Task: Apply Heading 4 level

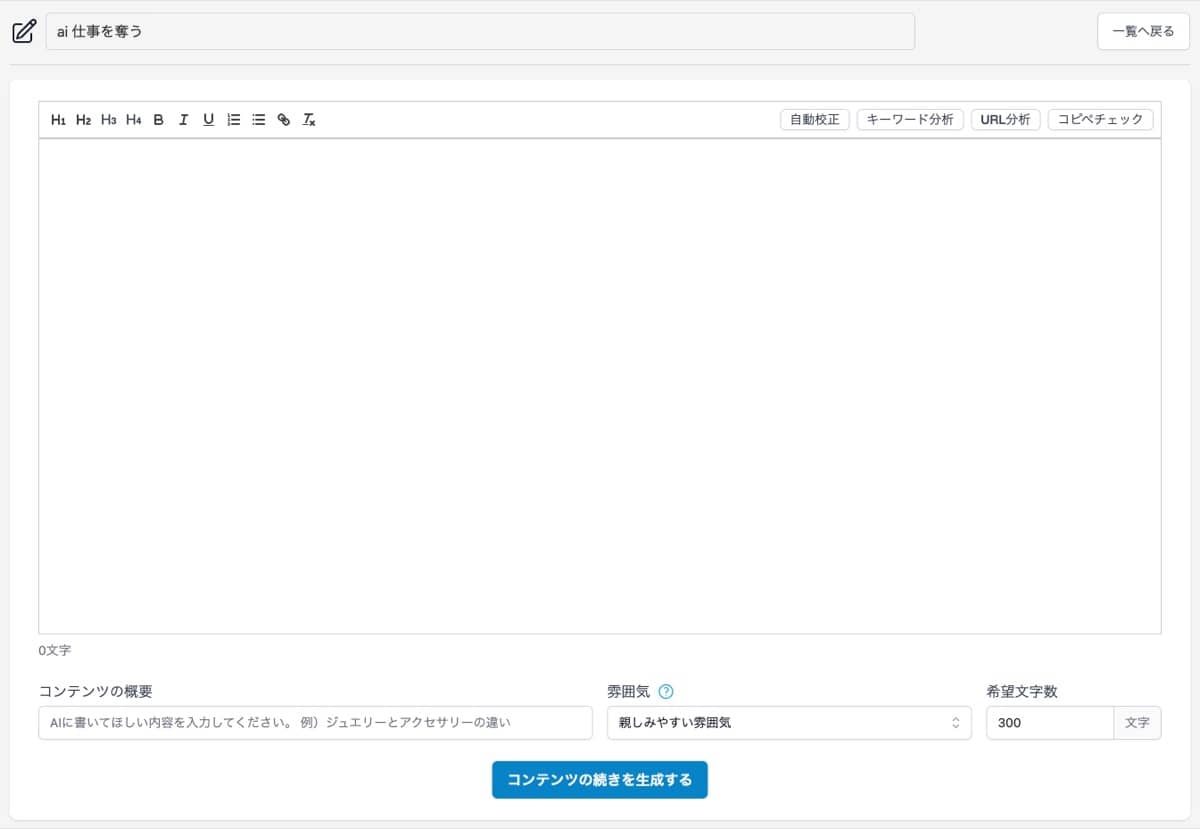Action: click(x=132, y=119)
